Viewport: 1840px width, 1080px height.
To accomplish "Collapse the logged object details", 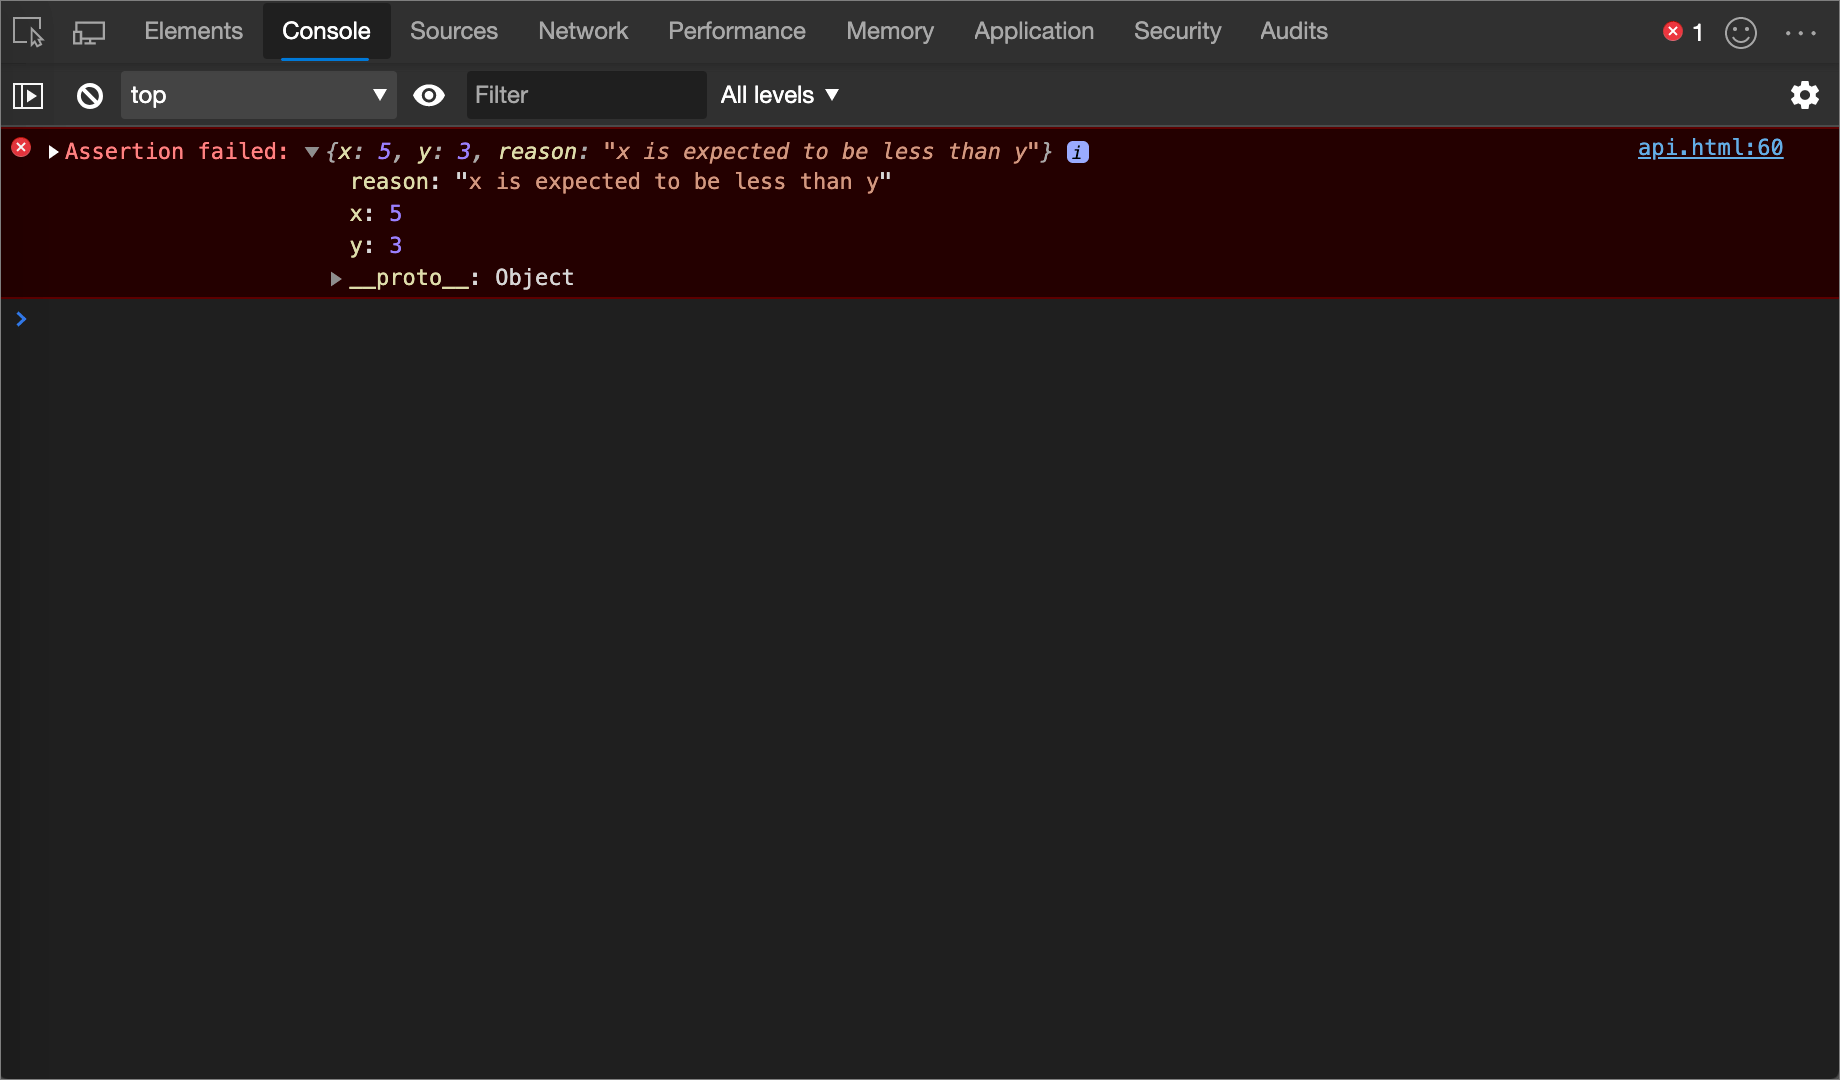I will click(x=311, y=152).
